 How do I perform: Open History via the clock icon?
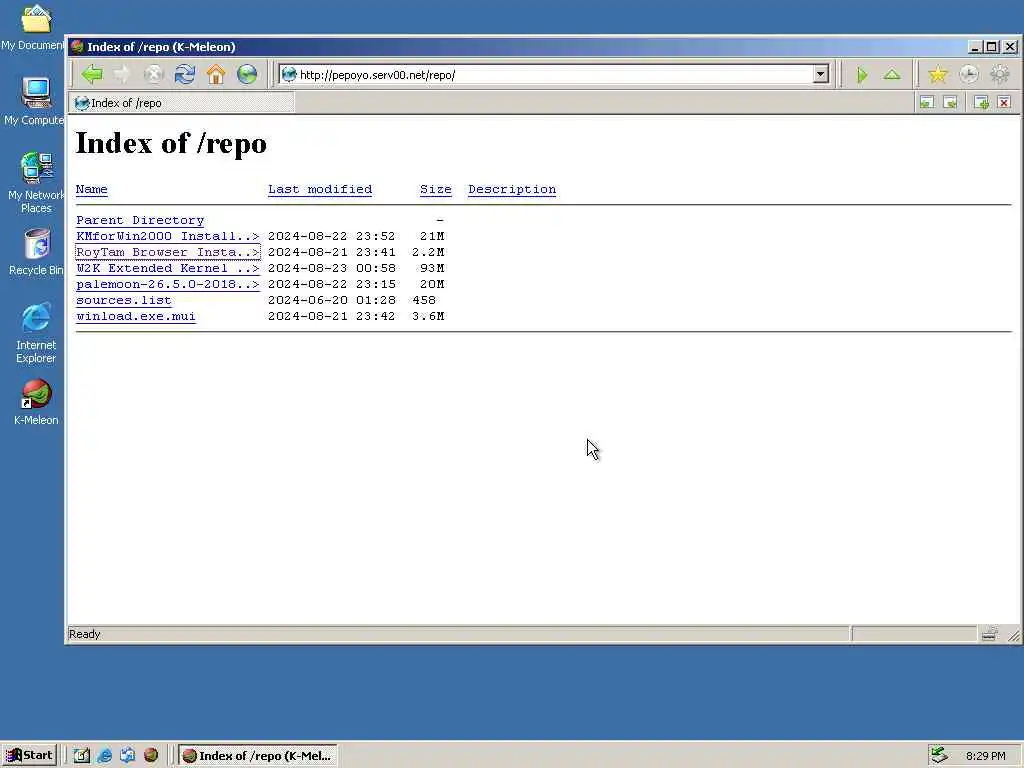(x=968, y=74)
